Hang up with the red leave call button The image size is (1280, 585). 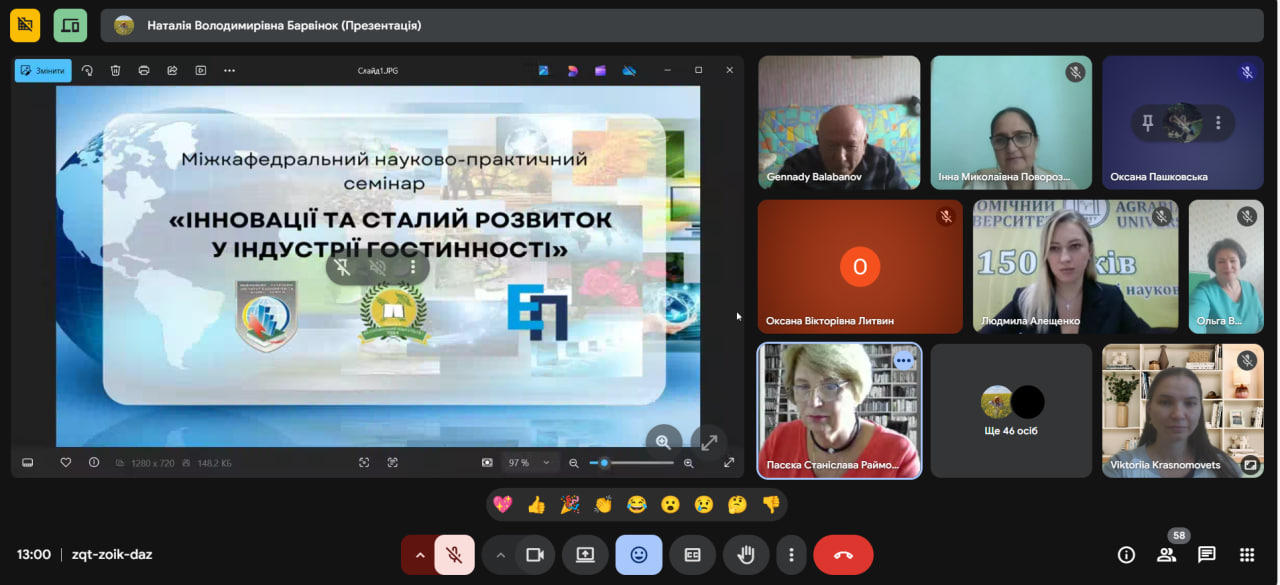pos(843,555)
